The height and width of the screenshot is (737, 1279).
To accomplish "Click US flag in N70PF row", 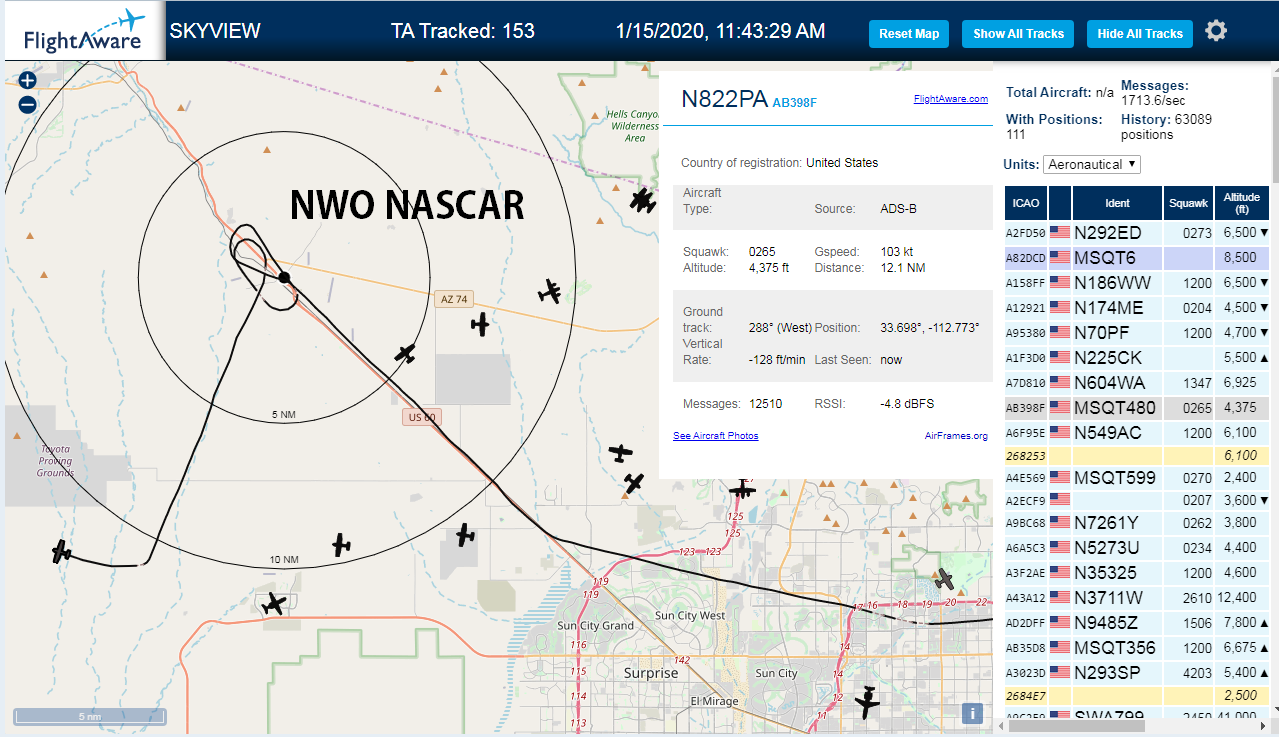I will click(1060, 333).
